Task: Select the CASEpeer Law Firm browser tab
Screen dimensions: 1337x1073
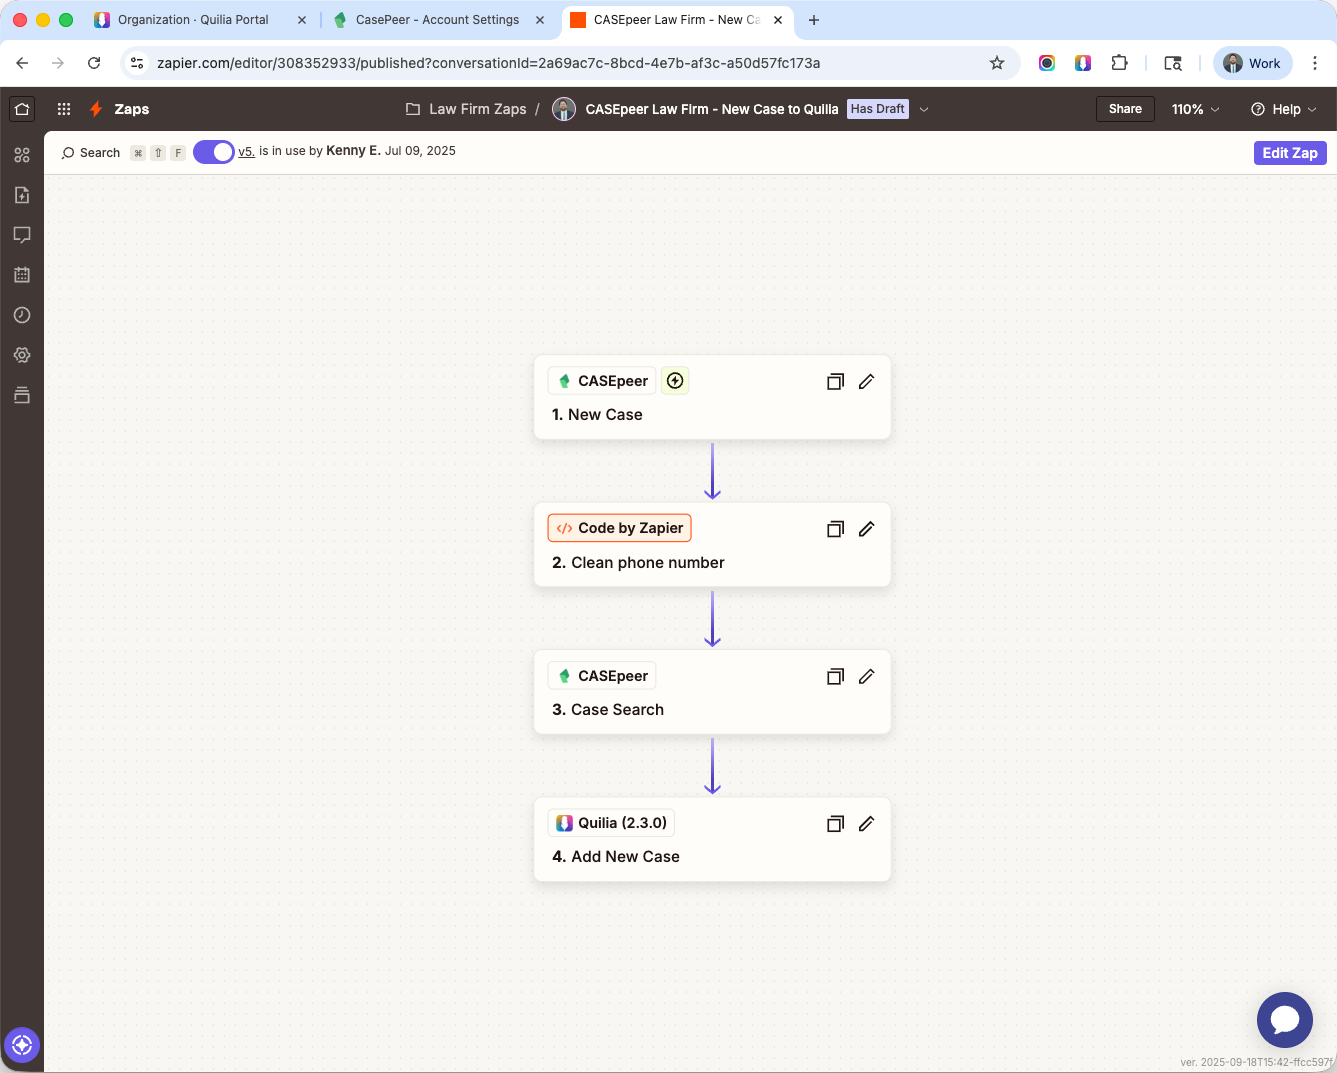Action: (x=677, y=20)
